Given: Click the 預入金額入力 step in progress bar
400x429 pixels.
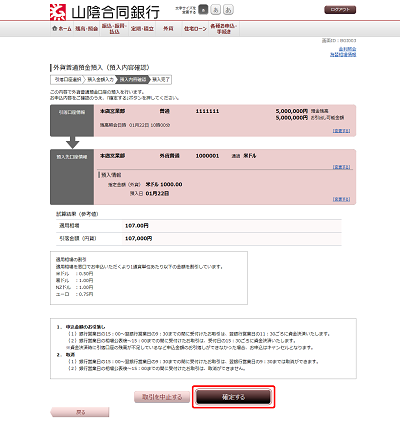Looking at the screenshot, I should click(x=100, y=80).
